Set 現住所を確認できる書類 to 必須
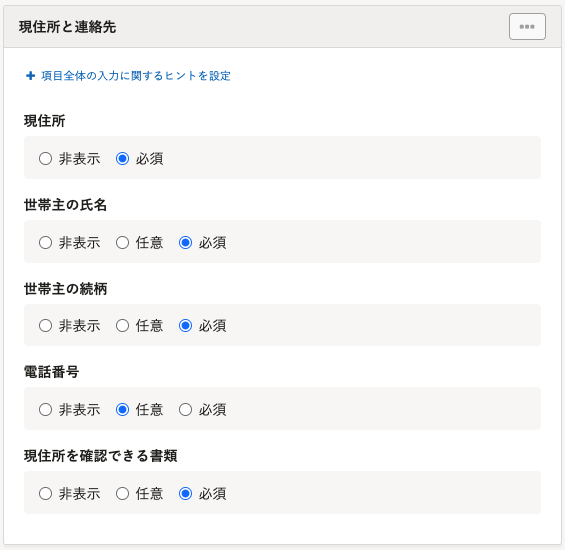 pyautogui.click(x=186, y=494)
